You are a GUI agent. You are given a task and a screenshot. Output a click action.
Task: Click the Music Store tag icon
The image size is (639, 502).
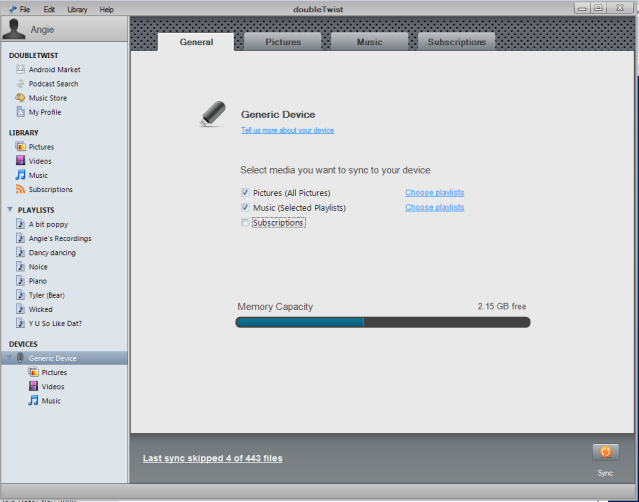pos(20,98)
